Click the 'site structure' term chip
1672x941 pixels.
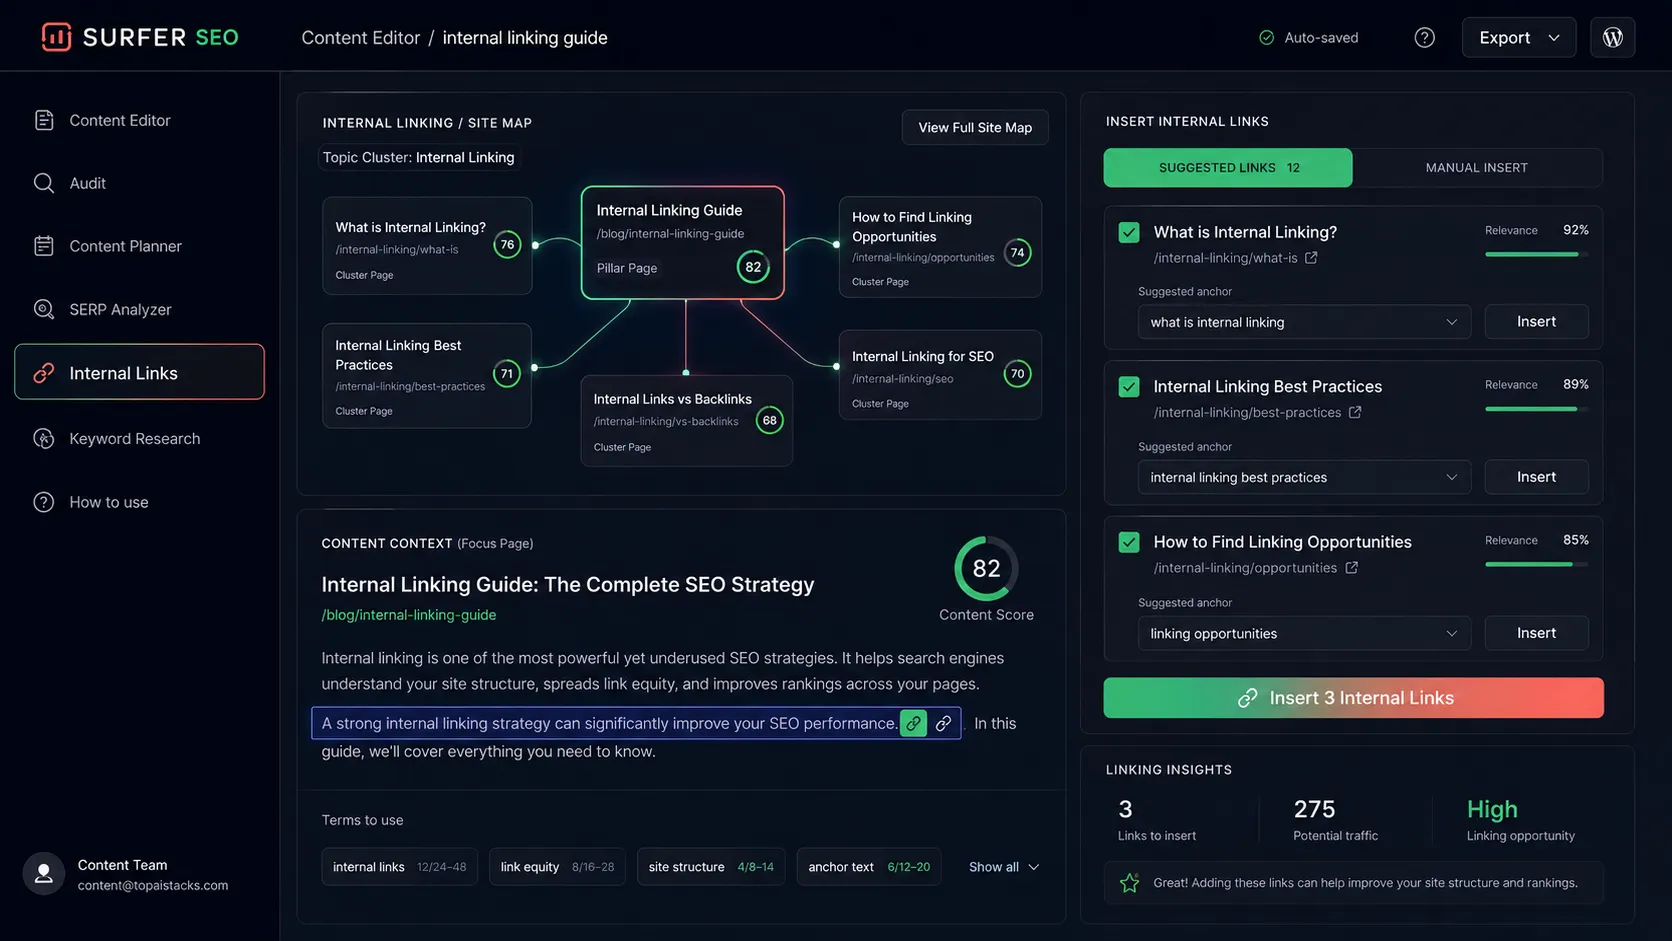pos(711,867)
